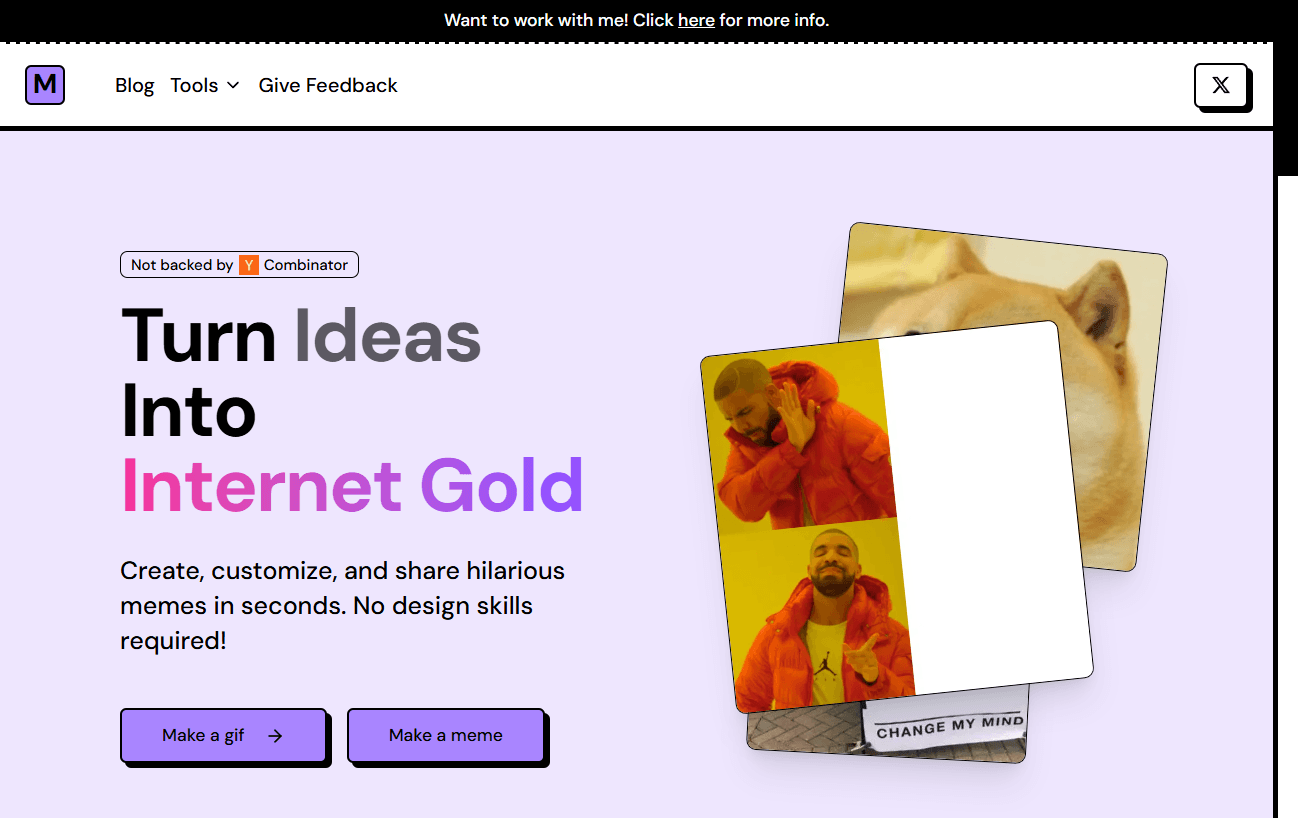Click Drake rejecting panel in meme card
Viewport: 1298px width, 818px height.
pos(800,440)
